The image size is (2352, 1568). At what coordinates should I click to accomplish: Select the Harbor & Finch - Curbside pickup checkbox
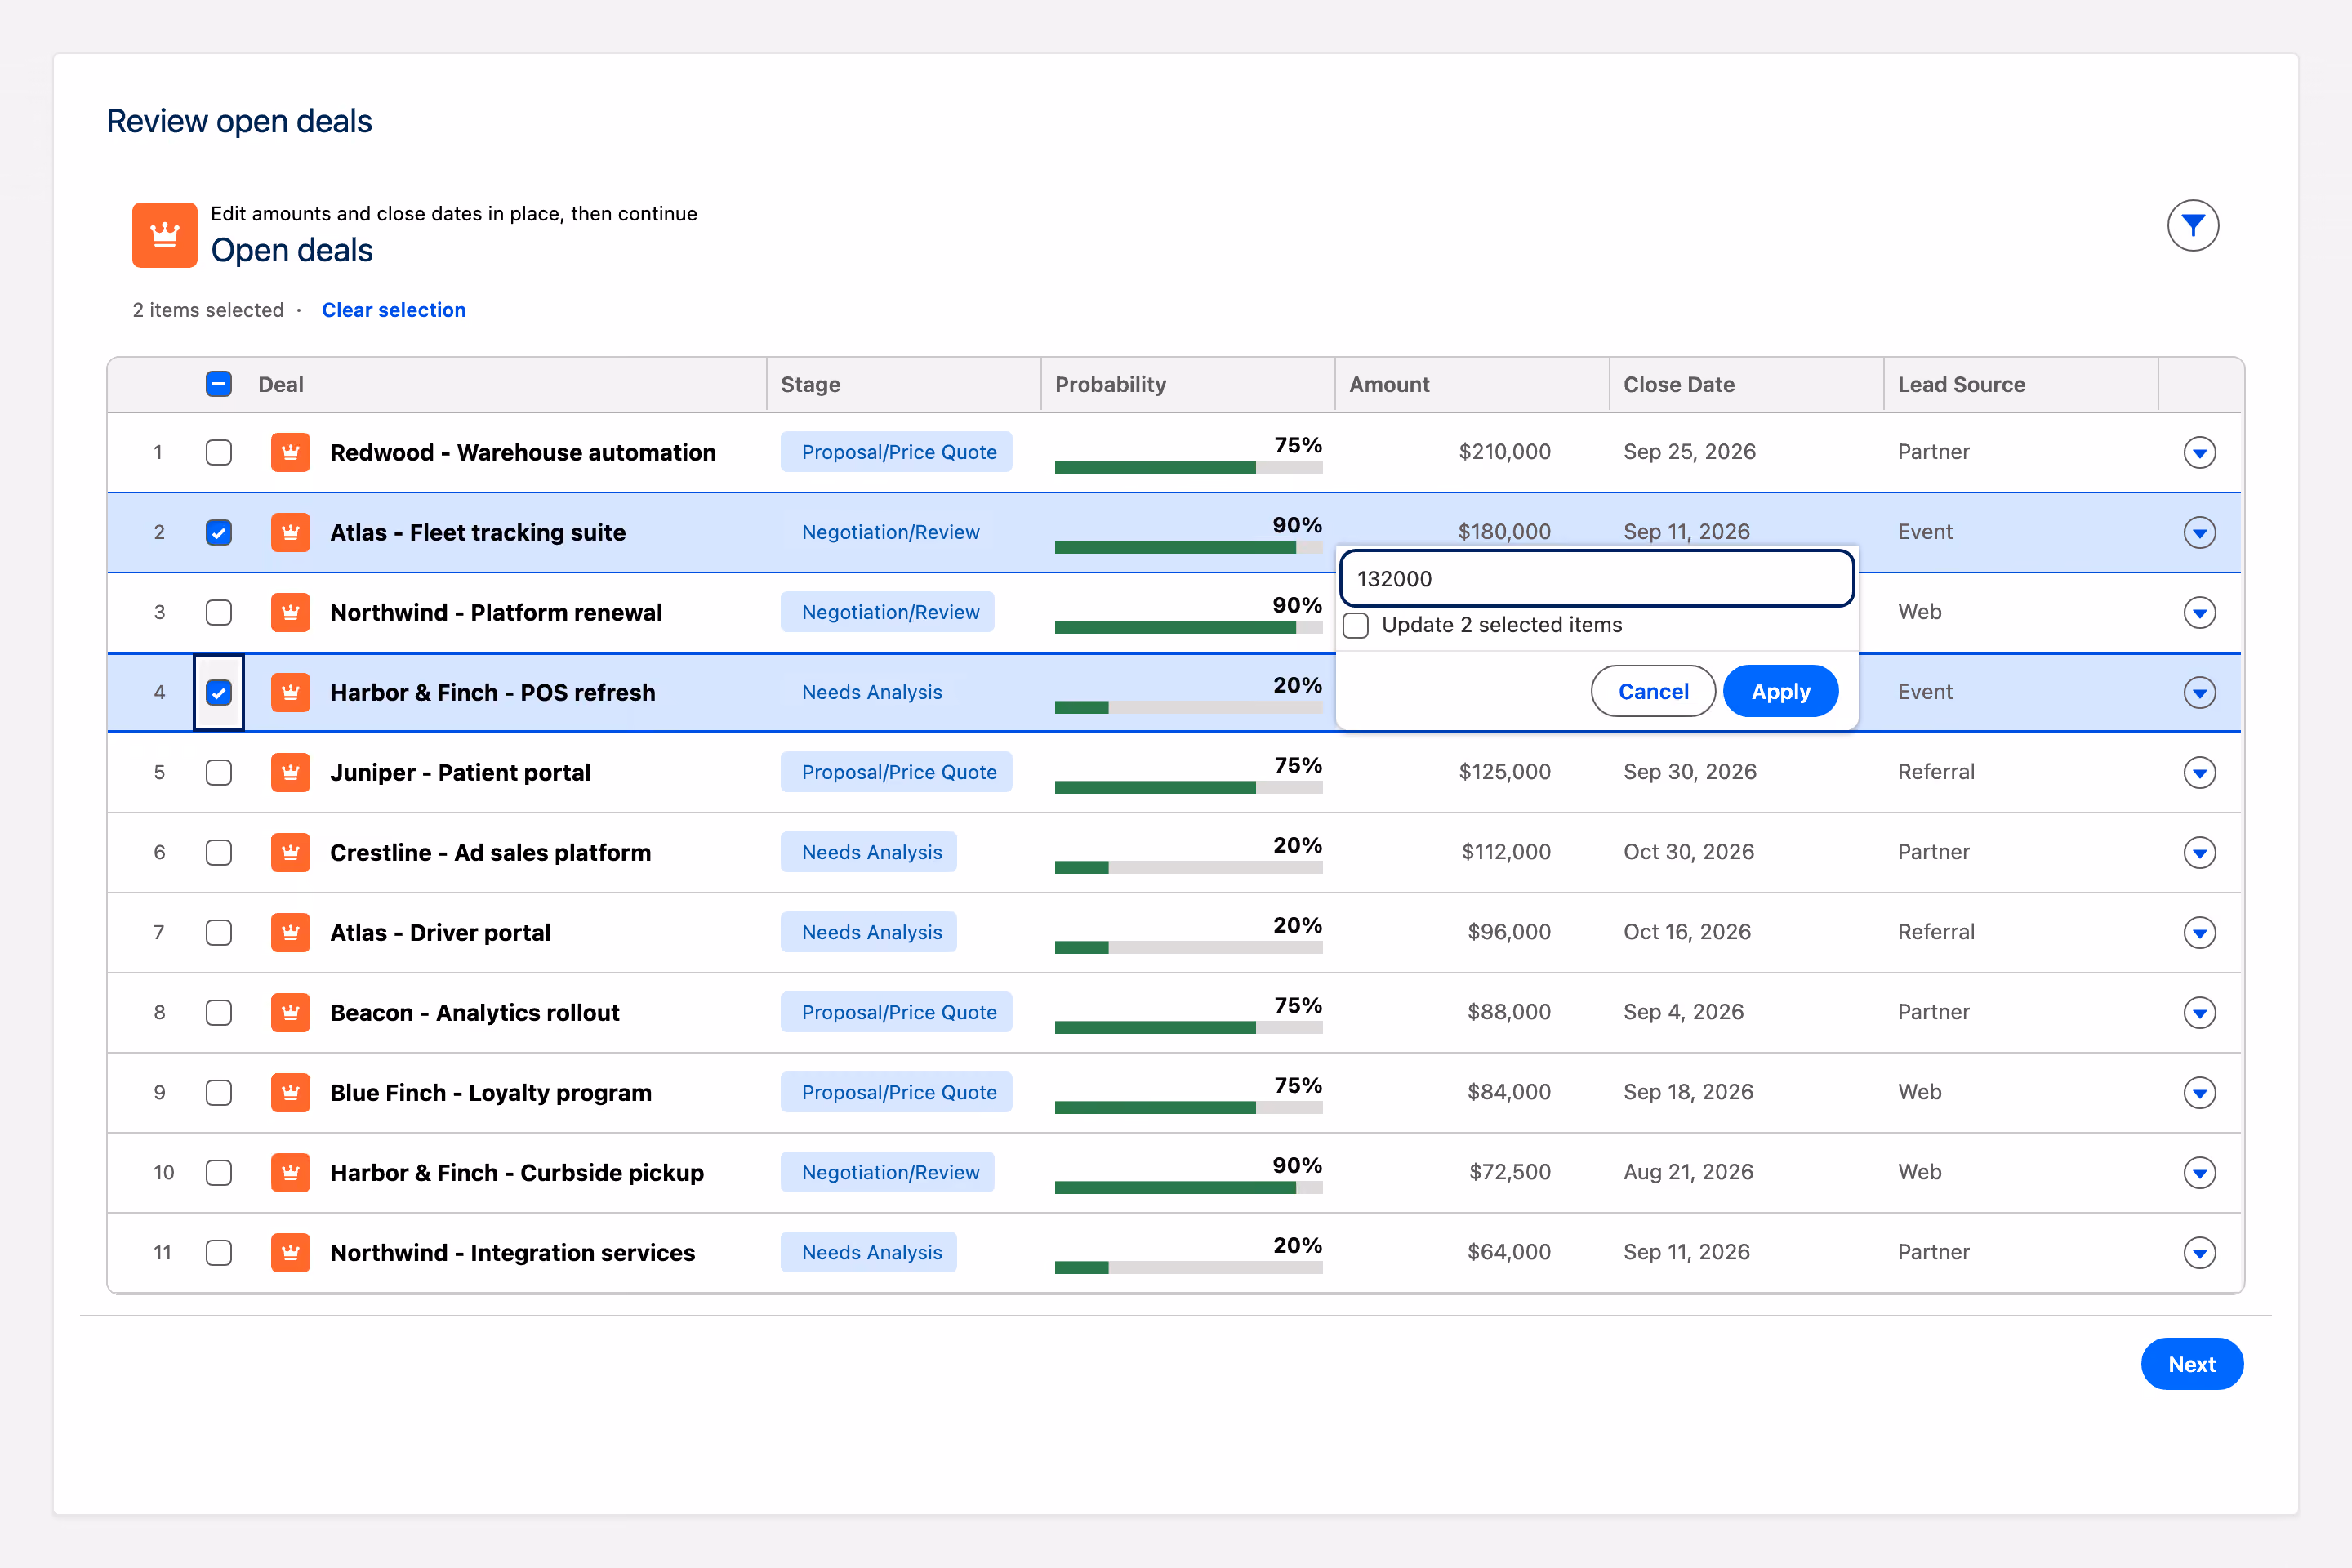(x=219, y=1172)
